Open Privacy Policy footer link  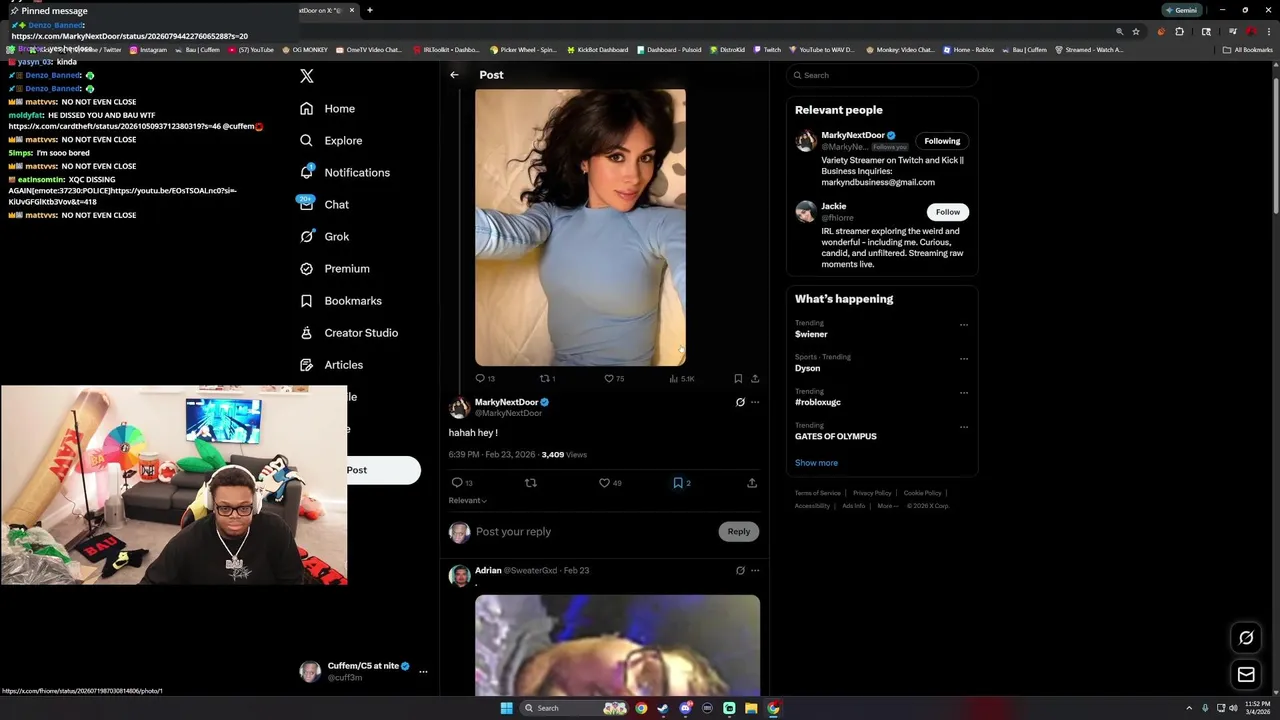(x=872, y=493)
